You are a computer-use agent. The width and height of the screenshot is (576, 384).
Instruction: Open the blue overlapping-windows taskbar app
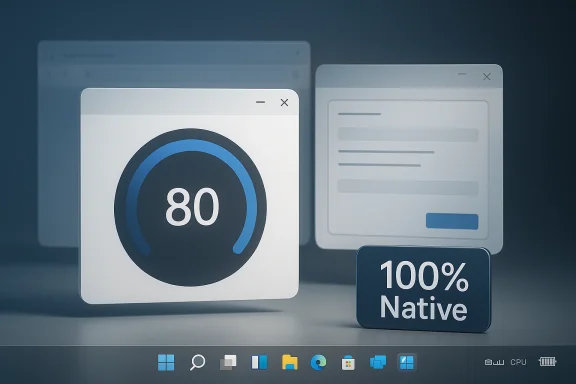tap(378, 362)
